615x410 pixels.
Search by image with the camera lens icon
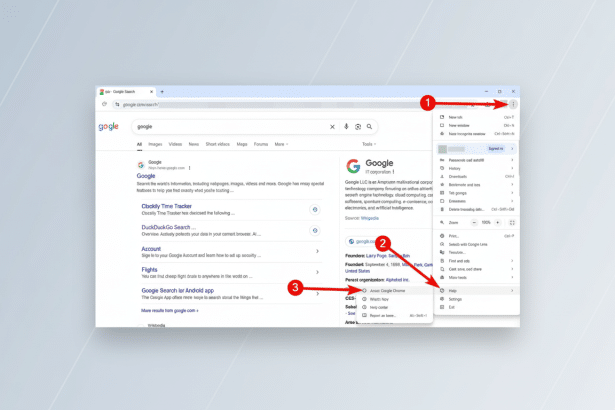point(358,127)
